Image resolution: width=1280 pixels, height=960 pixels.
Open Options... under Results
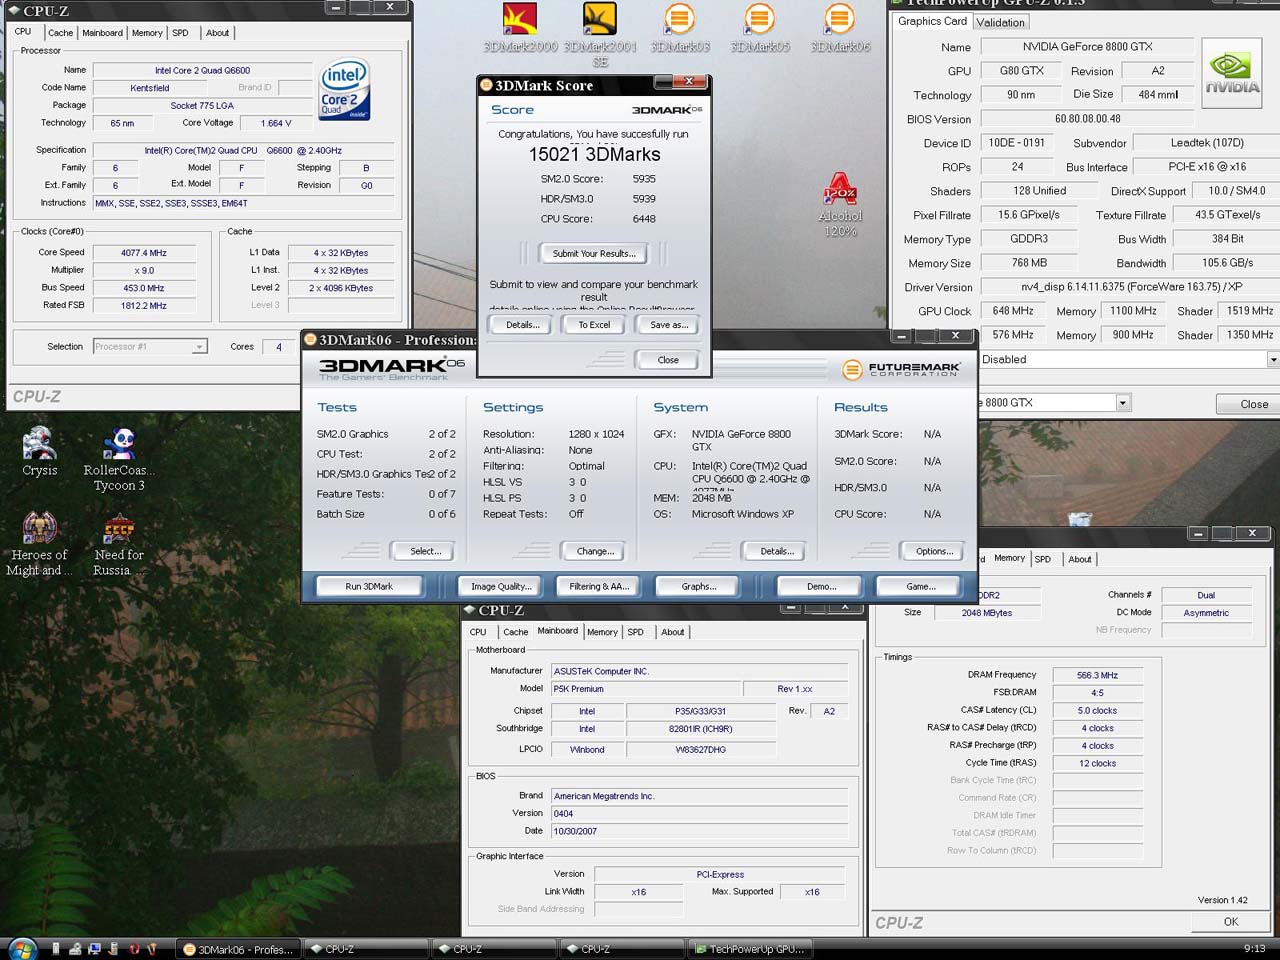pyautogui.click(x=934, y=551)
